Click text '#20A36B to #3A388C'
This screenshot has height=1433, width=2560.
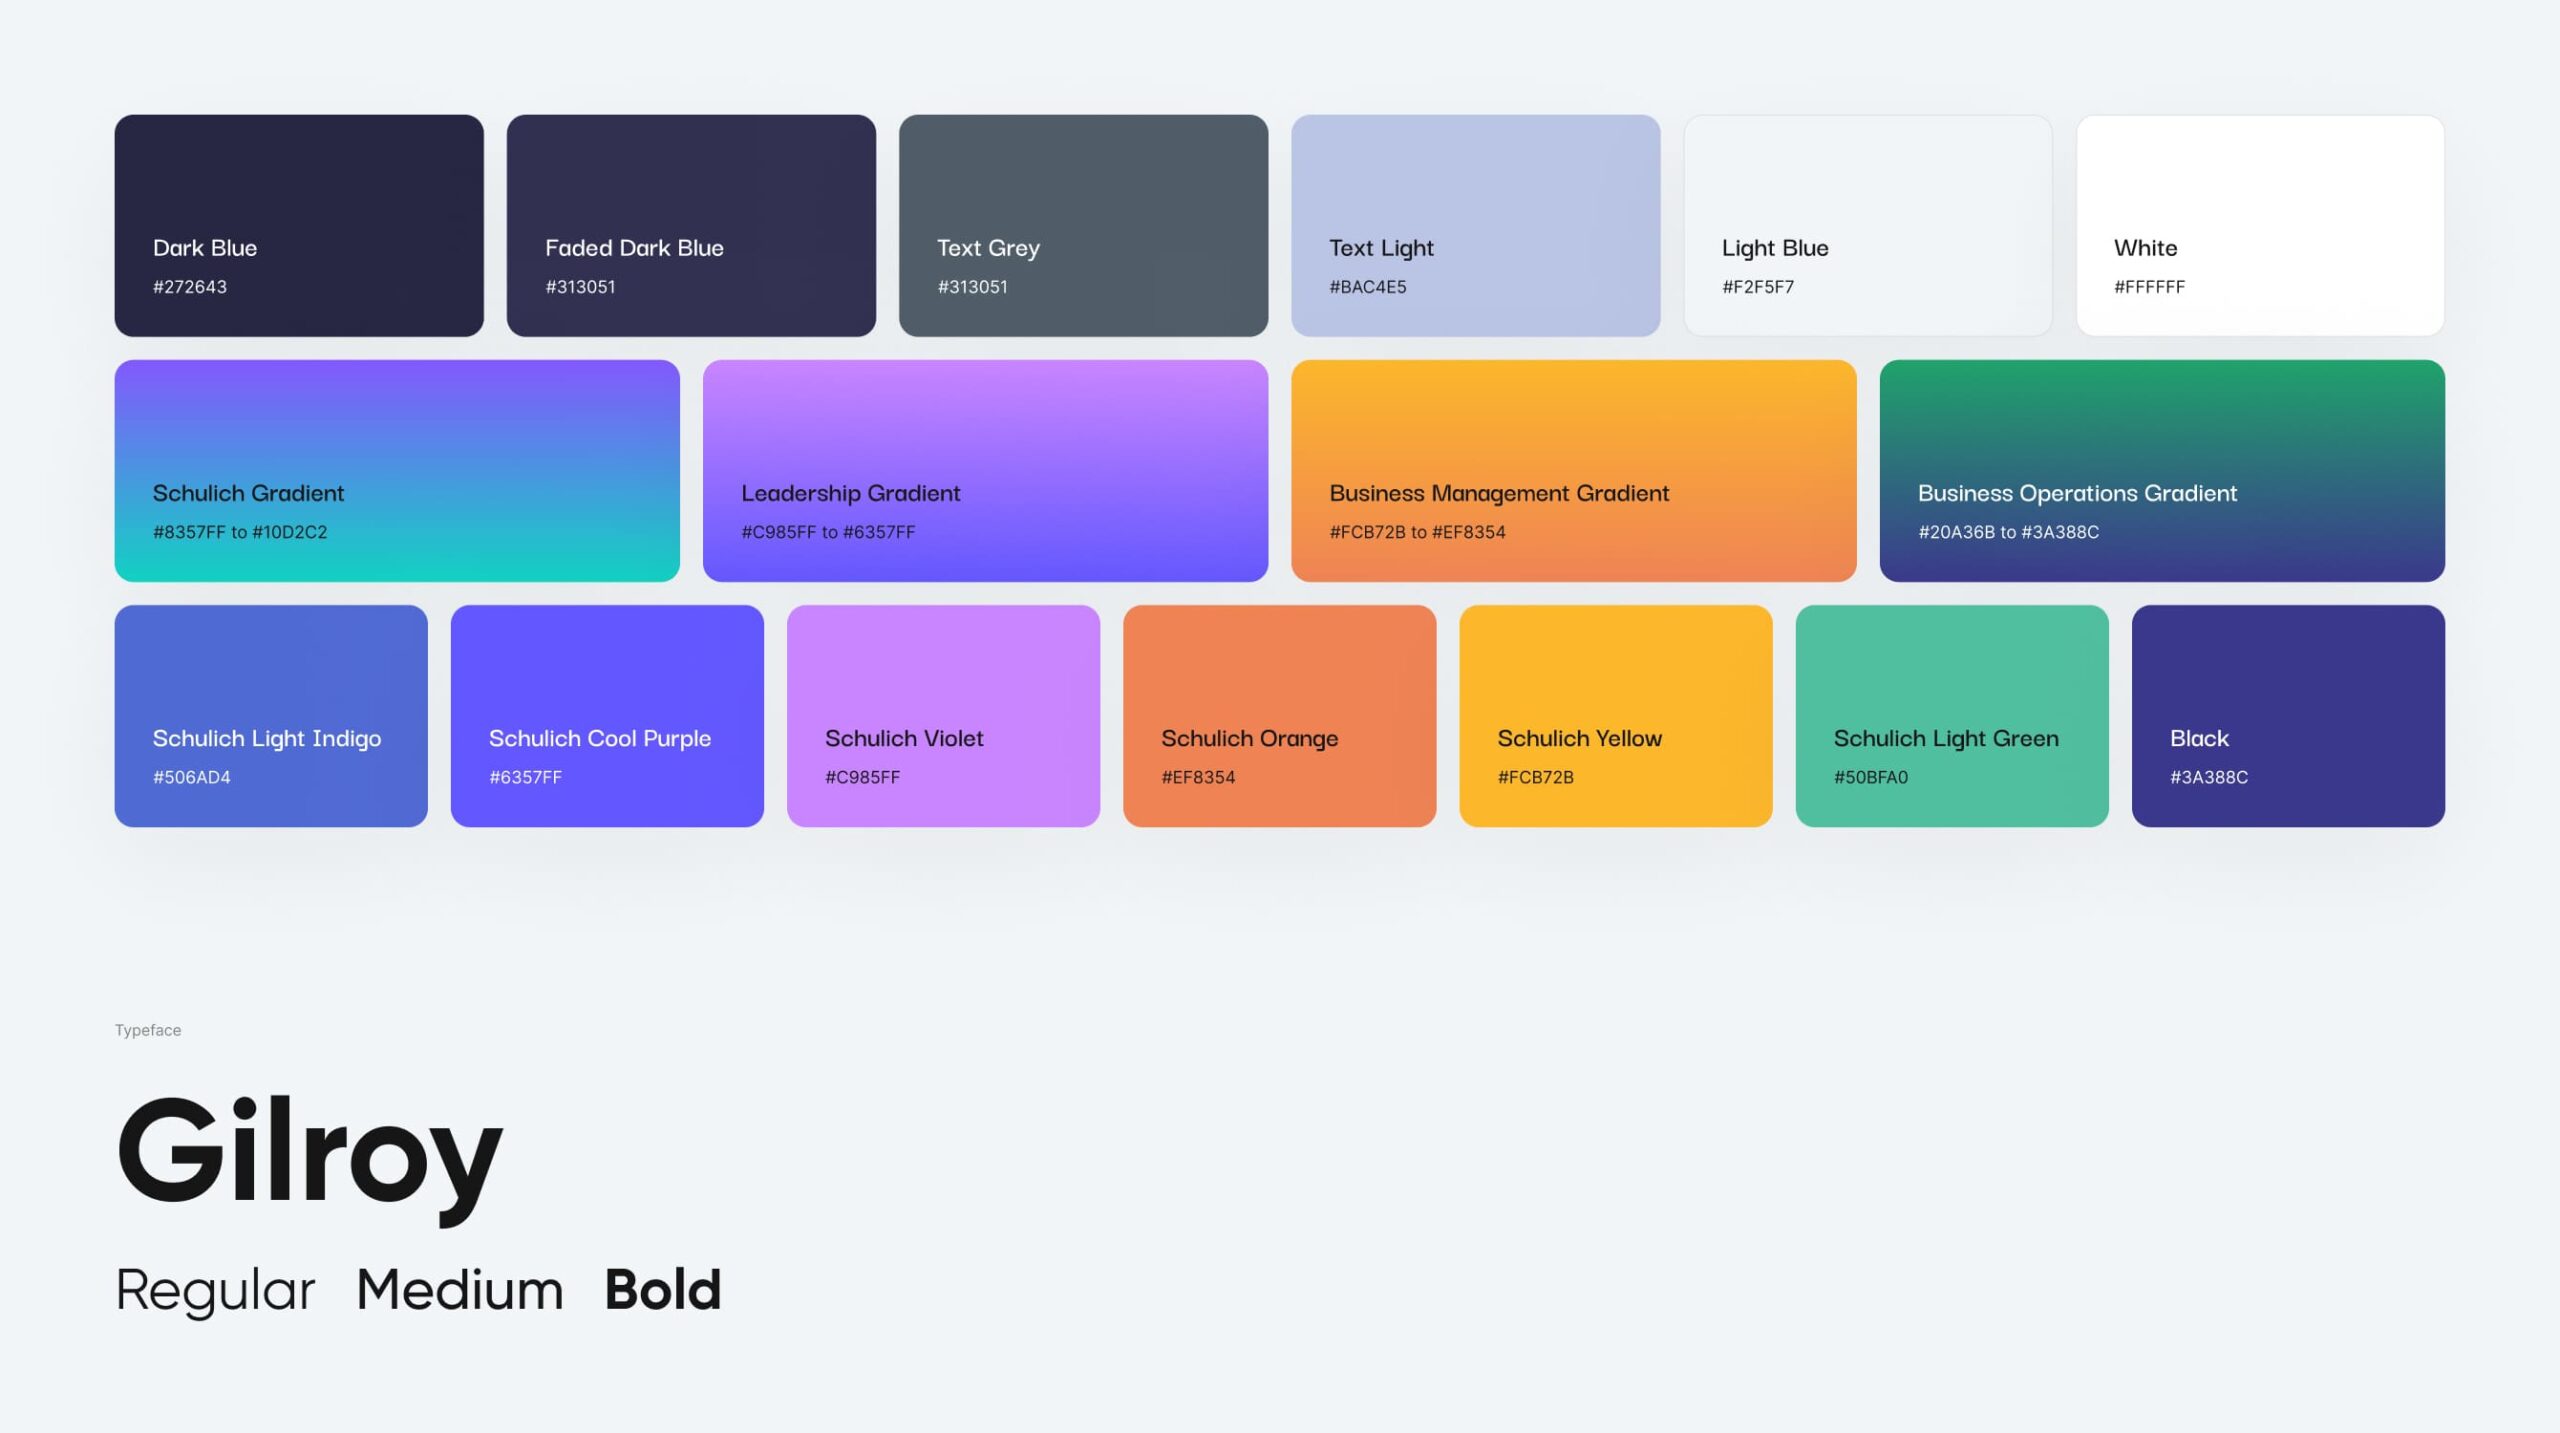point(2008,532)
